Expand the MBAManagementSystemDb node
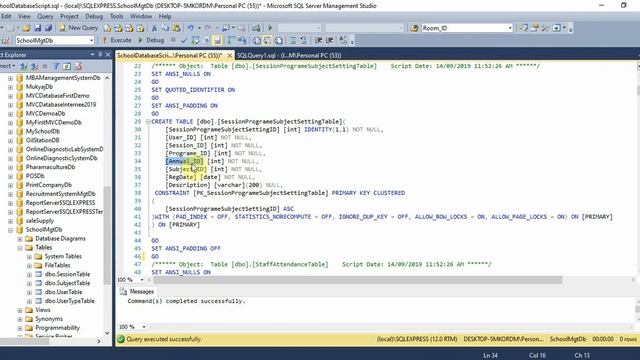 (10, 78)
